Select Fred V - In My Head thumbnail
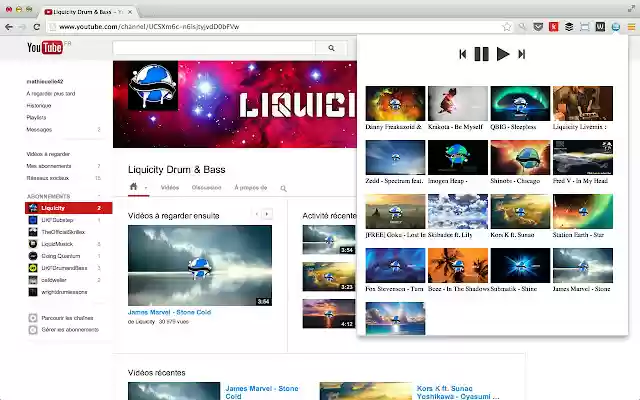640x400 pixels. pos(582,157)
